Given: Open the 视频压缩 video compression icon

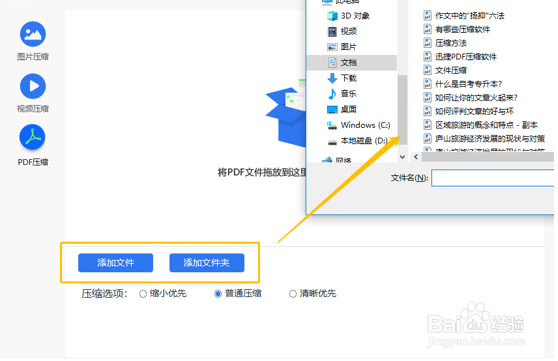Looking at the screenshot, I should [x=33, y=86].
